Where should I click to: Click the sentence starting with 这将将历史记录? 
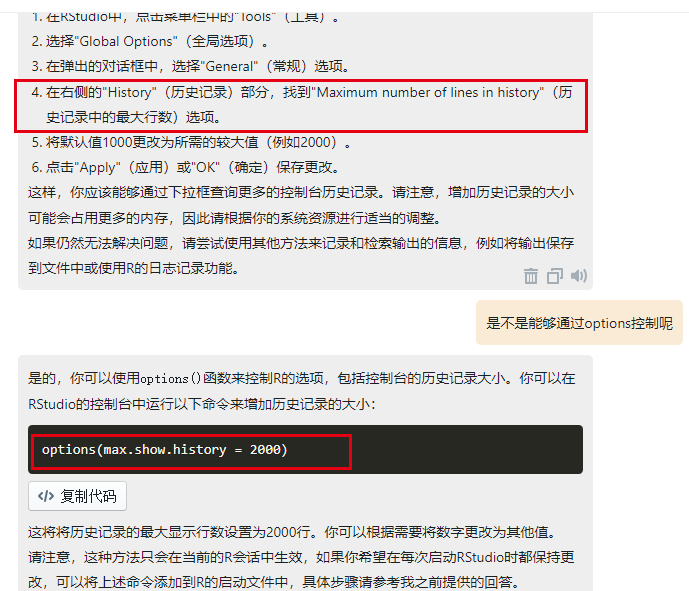[294, 532]
